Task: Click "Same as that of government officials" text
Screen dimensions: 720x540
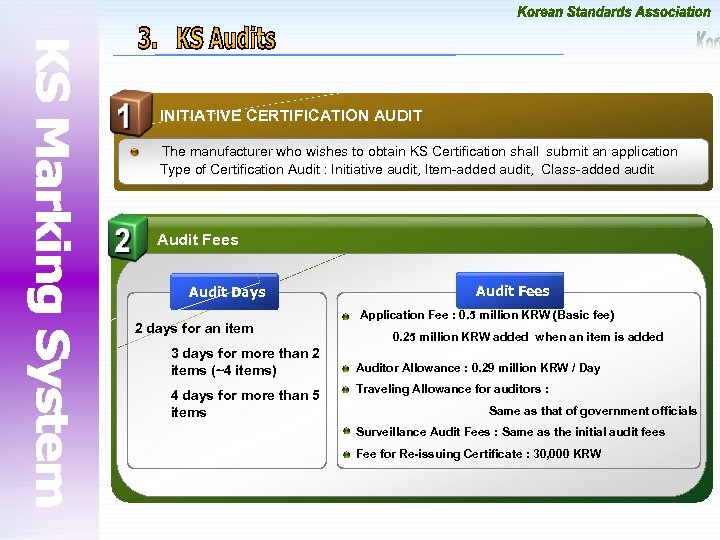Action: [593, 411]
